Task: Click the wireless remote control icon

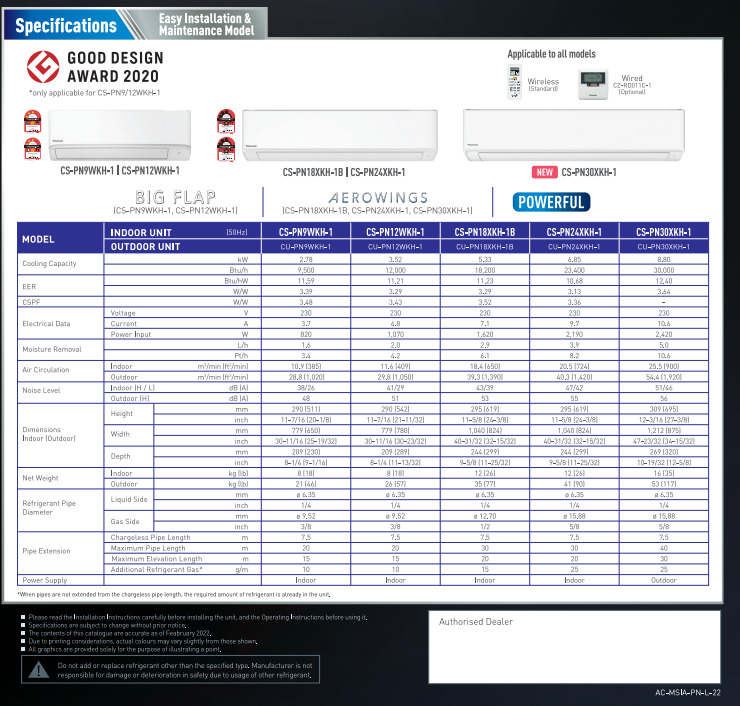Action: (x=516, y=81)
